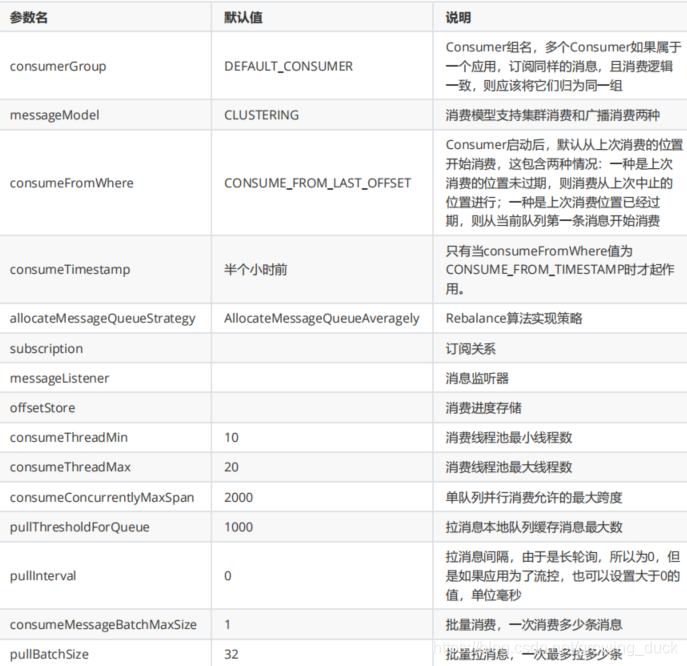Viewport: 687px width, 666px height.
Task: Select consumeConcurrentlyMaxSpan parameter name
Action: coord(102,497)
